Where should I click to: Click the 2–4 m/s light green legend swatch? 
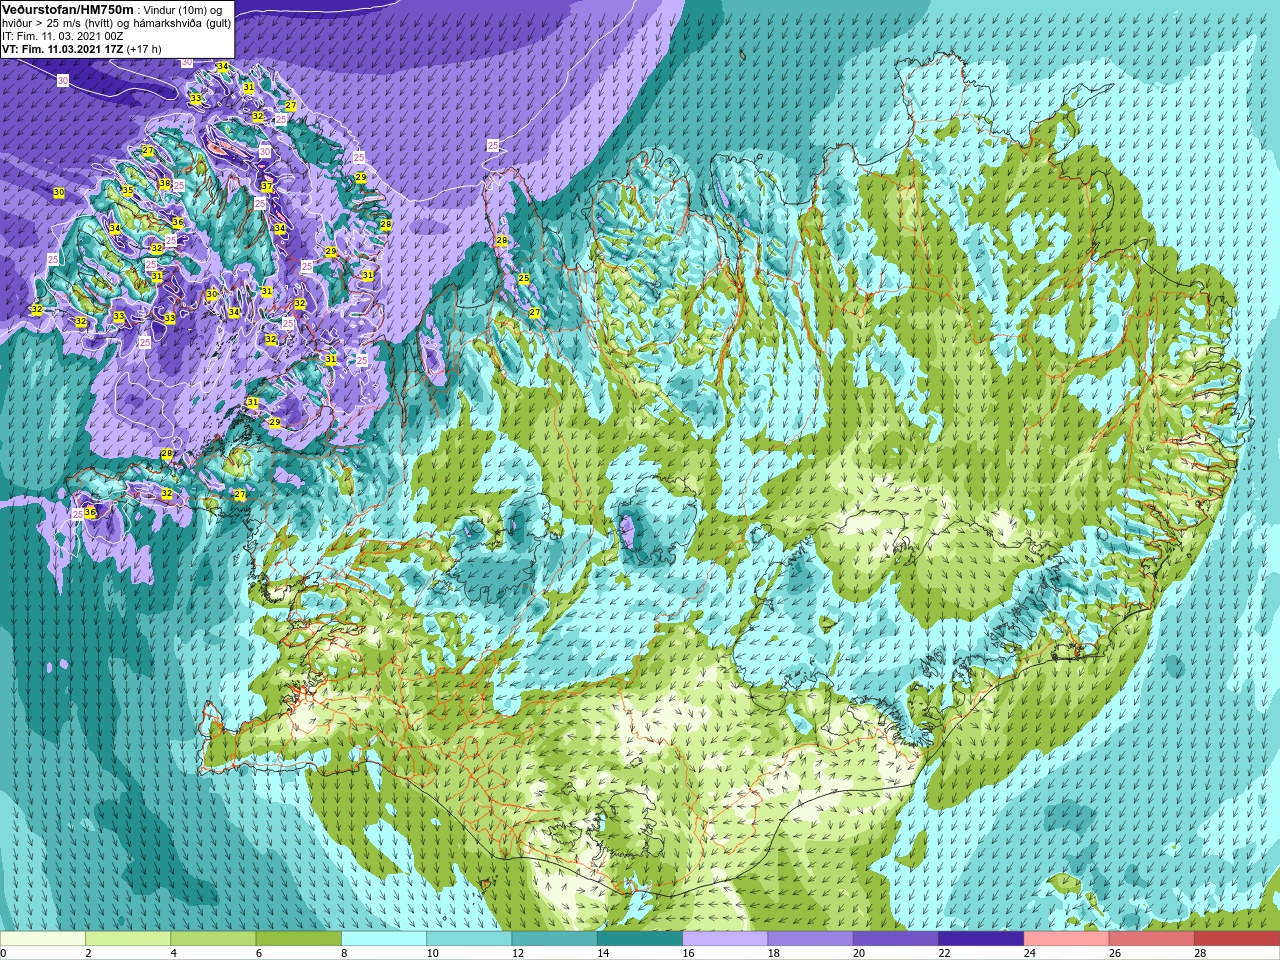128,939
